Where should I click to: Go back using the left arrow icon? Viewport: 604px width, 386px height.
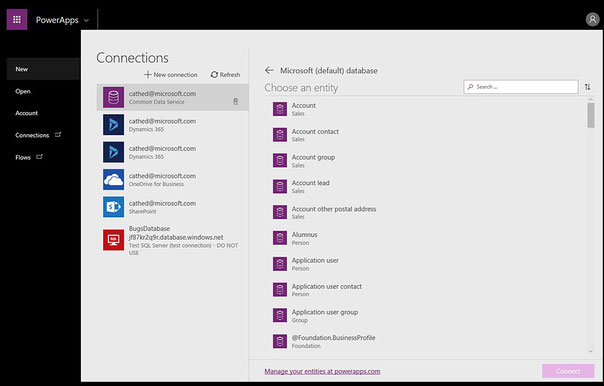click(269, 70)
